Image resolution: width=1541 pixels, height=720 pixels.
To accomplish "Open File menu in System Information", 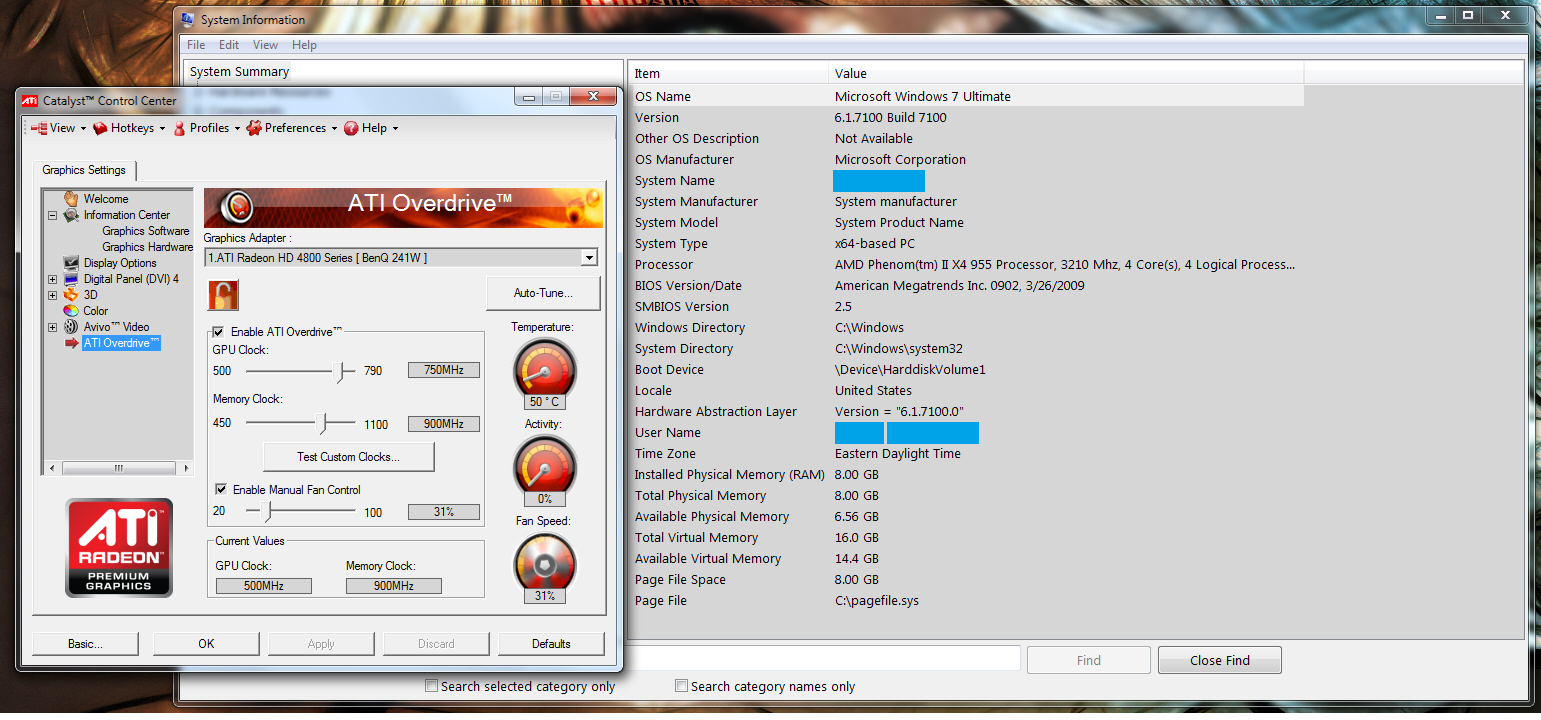I will pos(196,45).
